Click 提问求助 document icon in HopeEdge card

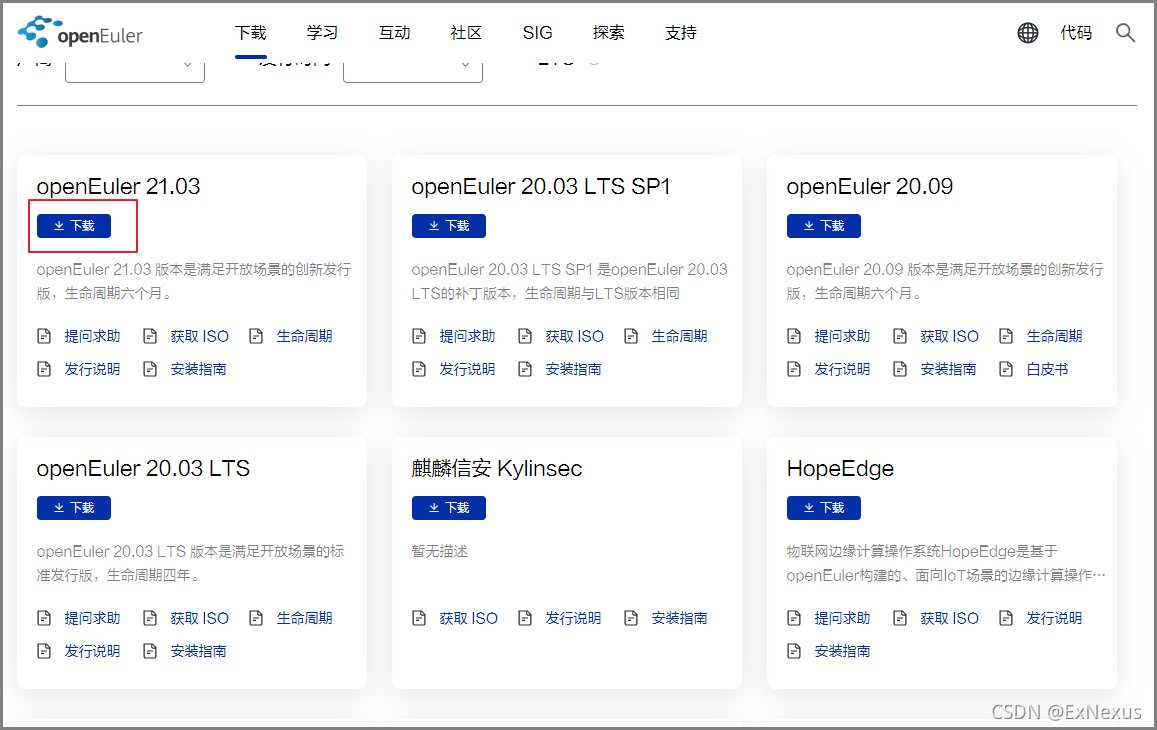(794, 619)
